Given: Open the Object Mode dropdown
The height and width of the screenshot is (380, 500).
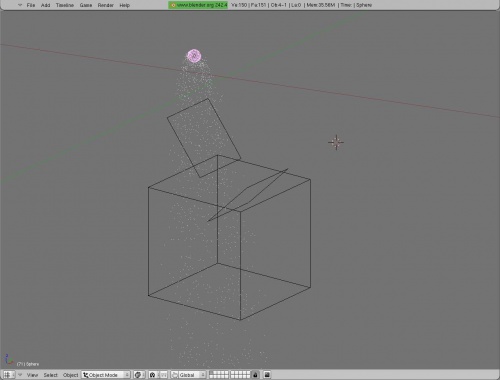Looking at the screenshot, I should [x=106, y=375].
